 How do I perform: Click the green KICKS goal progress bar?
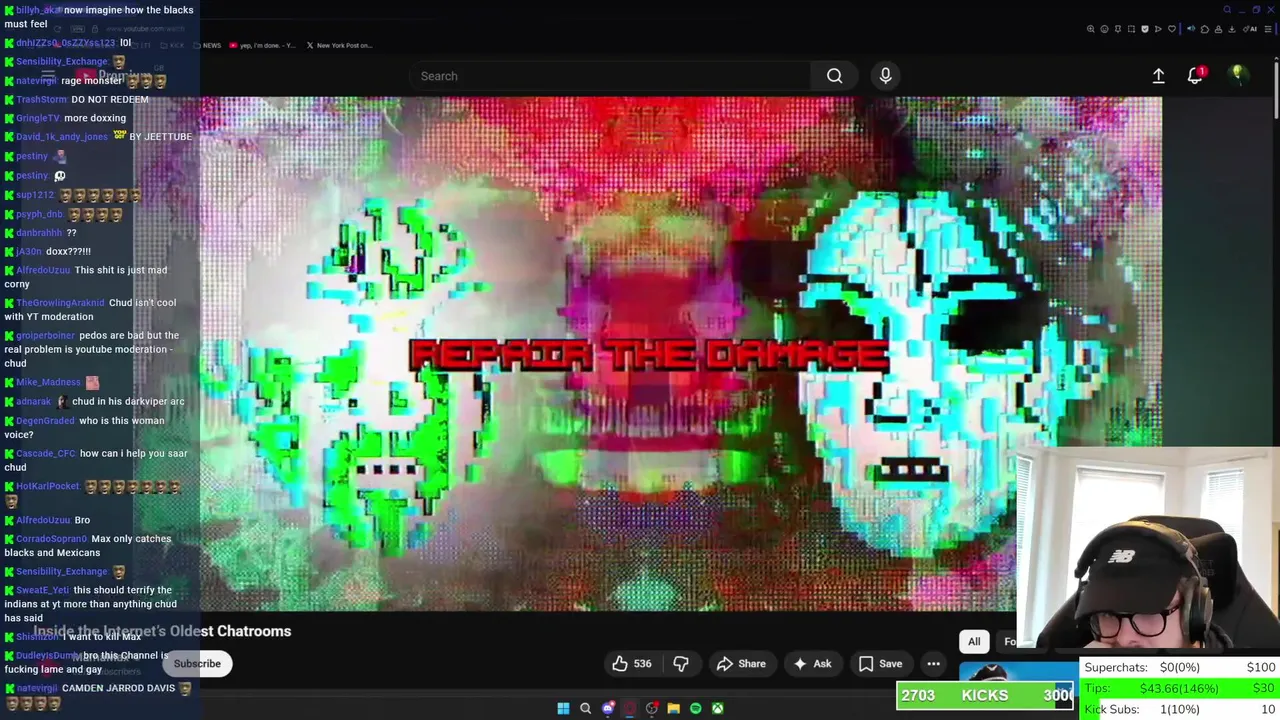point(985,695)
